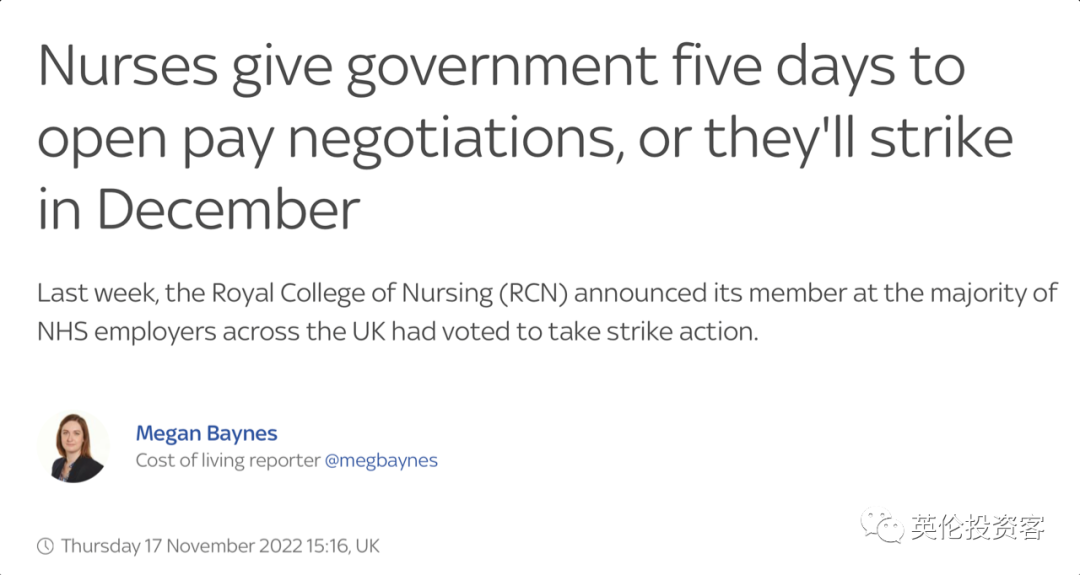The height and width of the screenshot is (575, 1080).
Task: Click the word 'Nurses' in the headline
Action: coord(127,67)
